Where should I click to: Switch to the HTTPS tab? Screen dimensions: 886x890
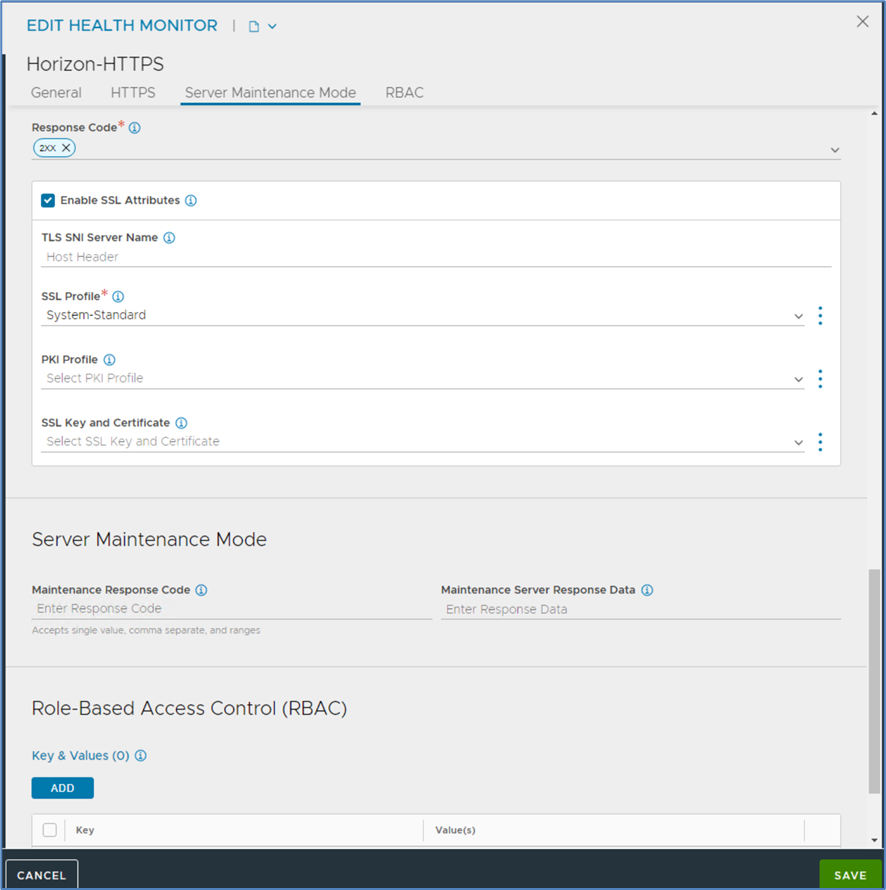133,93
